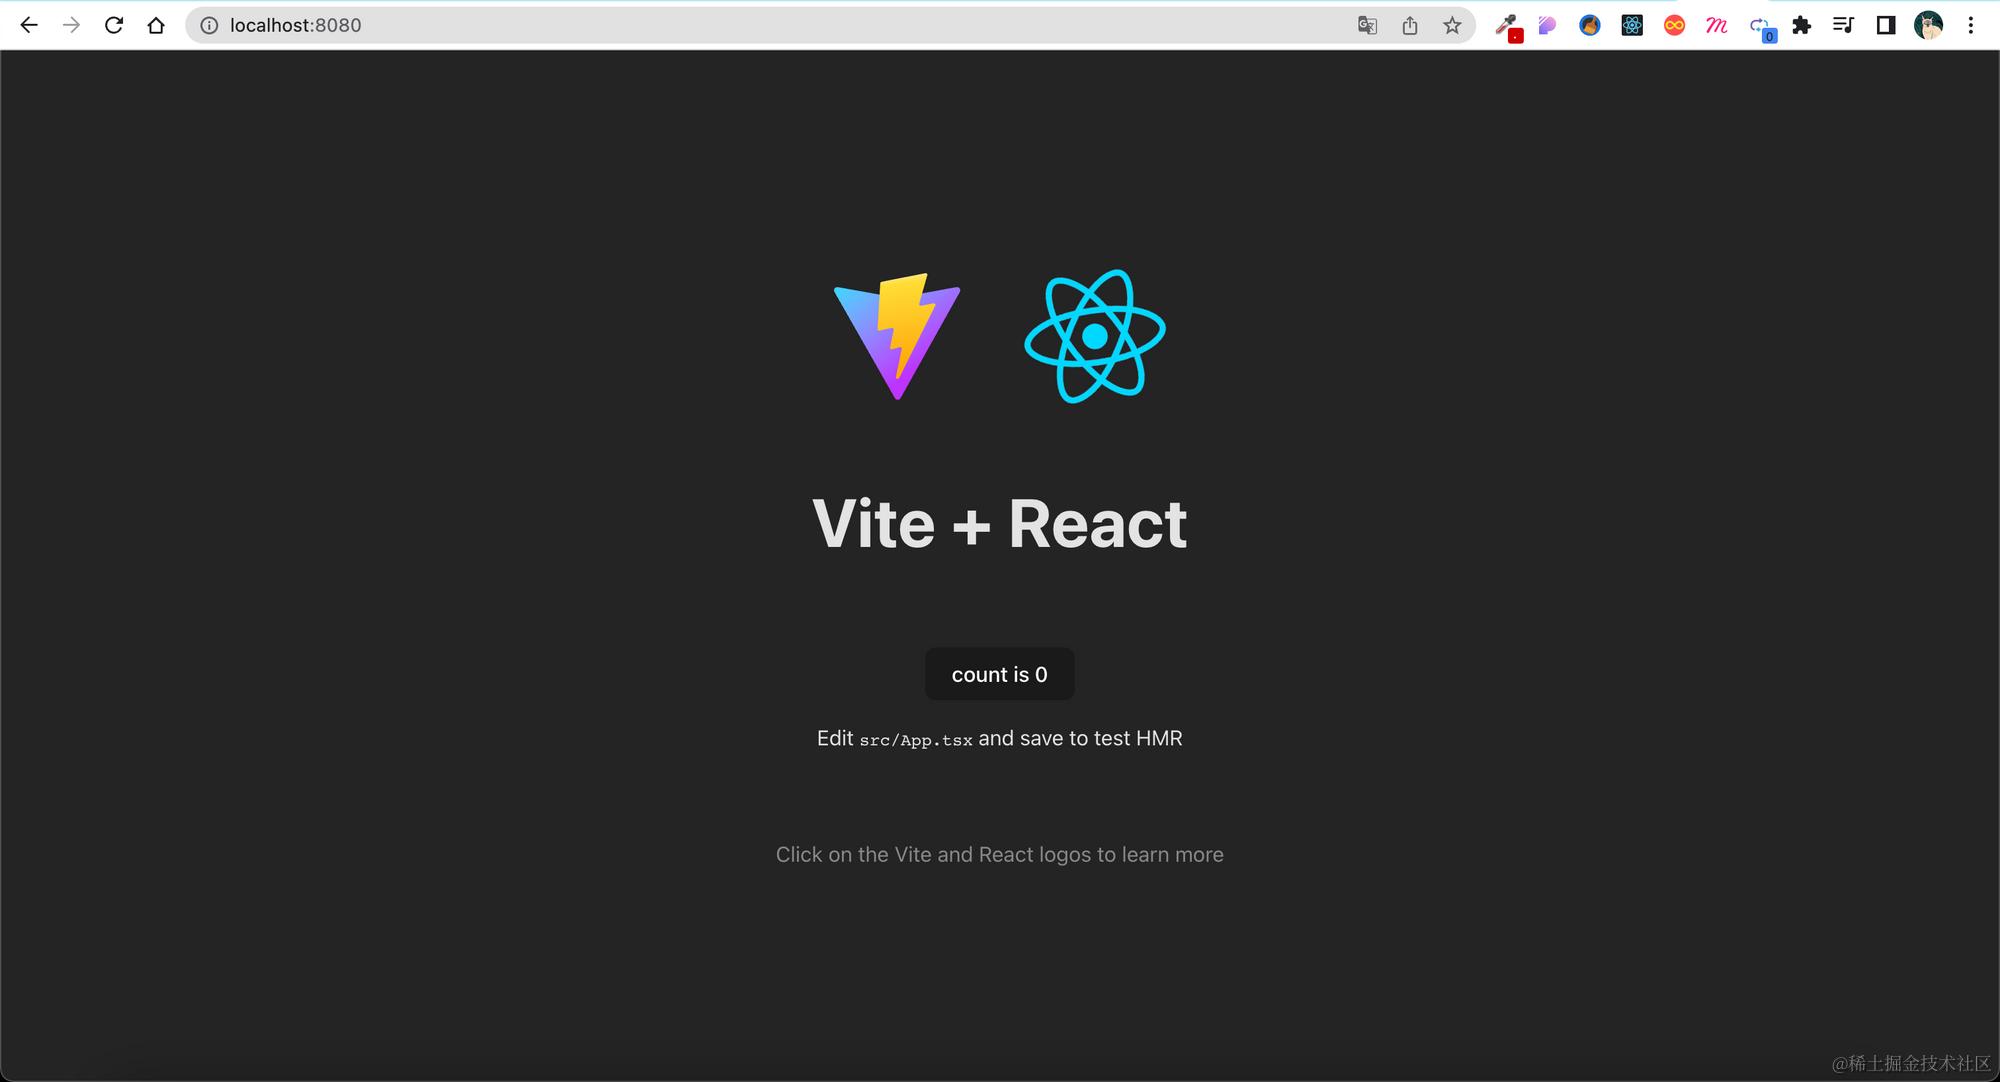
Task: Open the browser home page
Action: (156, 25)
